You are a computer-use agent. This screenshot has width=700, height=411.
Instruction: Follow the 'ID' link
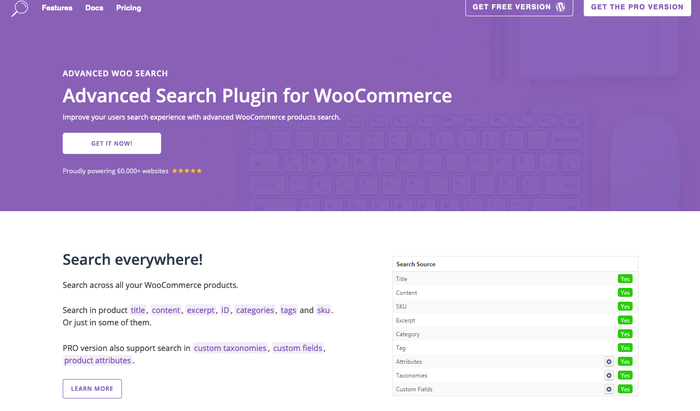[x=225, y=310]
